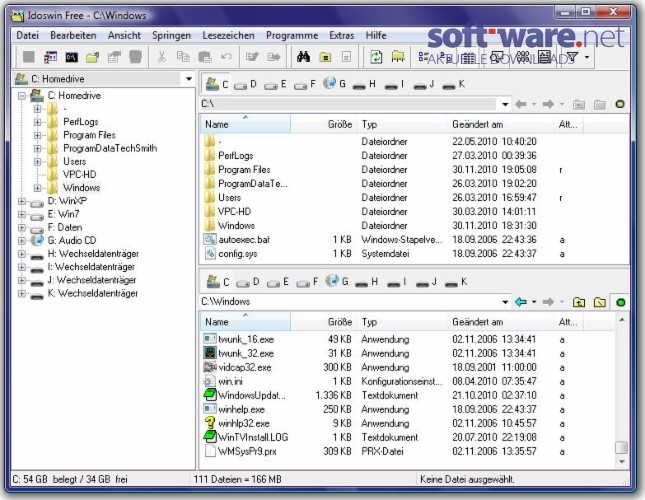Open file search with the binoculars icon

(303, 57)
